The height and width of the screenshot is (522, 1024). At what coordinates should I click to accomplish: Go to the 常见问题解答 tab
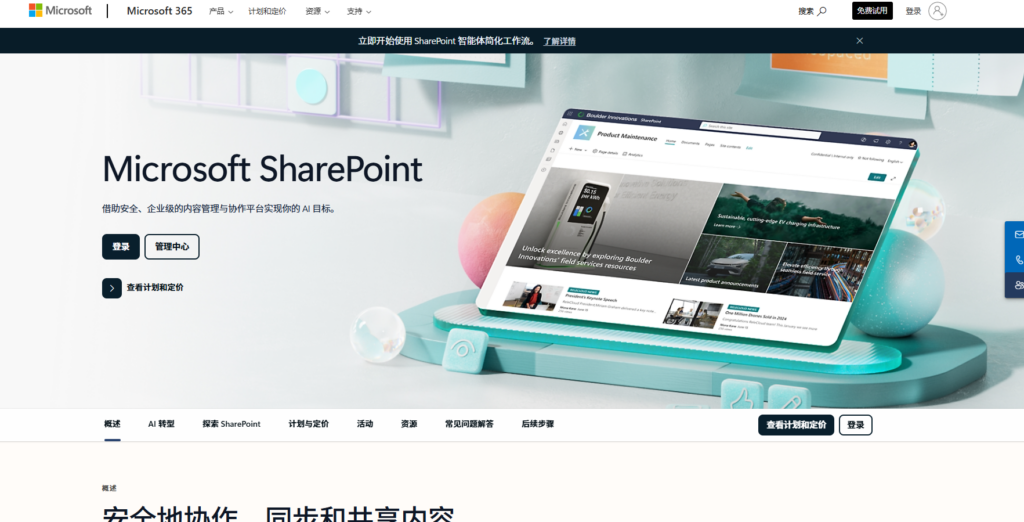[x=469, y=424]
